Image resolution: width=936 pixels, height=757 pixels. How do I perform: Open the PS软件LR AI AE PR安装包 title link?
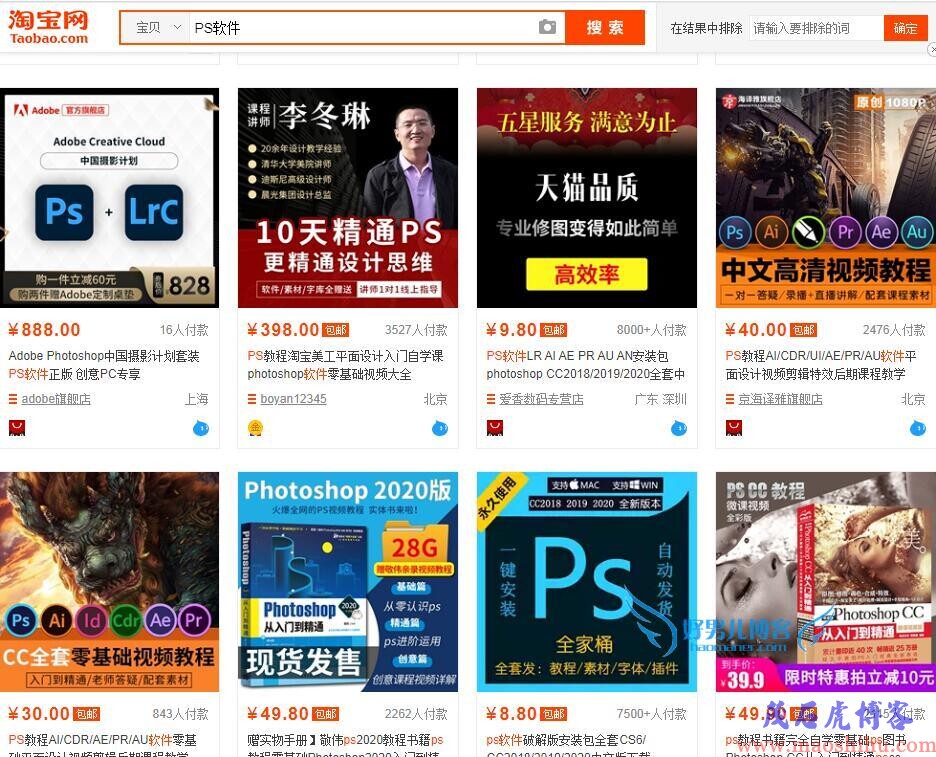tap(585, 365)
